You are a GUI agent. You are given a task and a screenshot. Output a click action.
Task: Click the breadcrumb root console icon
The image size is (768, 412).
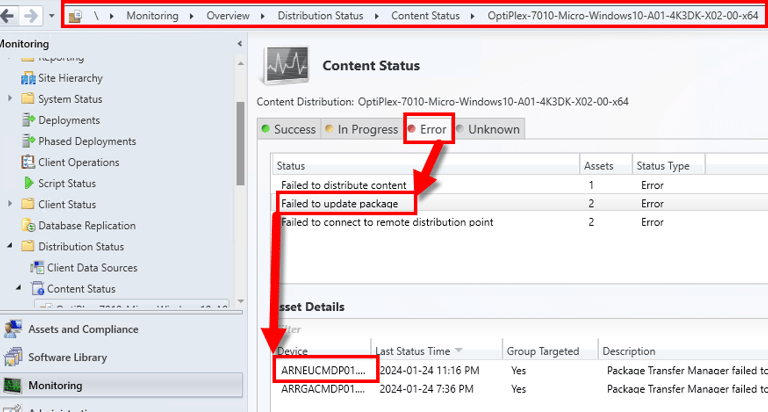pyautogui.click(x=75, y=16)
